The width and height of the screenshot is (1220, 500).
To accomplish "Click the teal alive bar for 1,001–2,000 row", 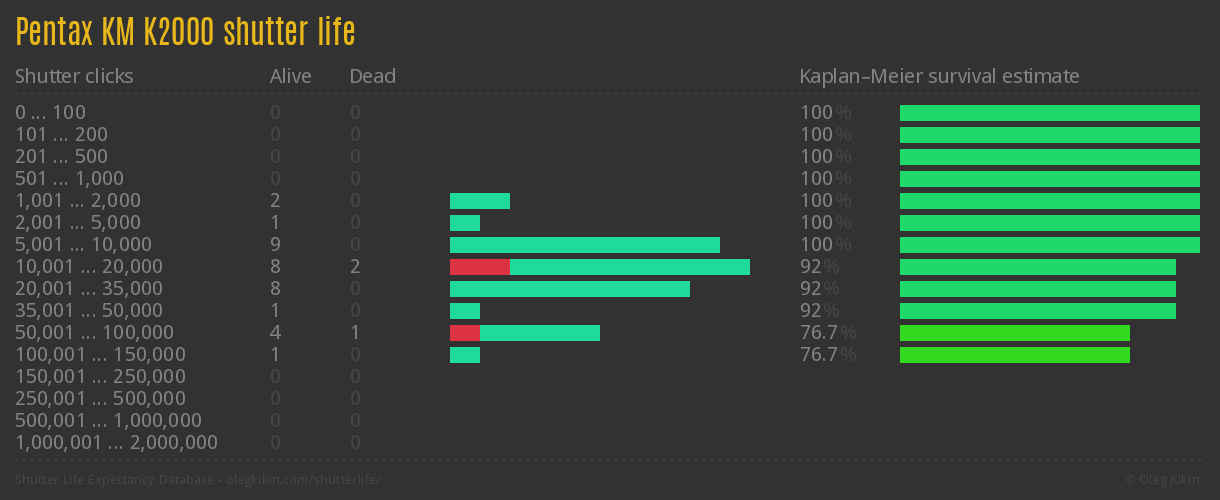I will tap(479, 201).
